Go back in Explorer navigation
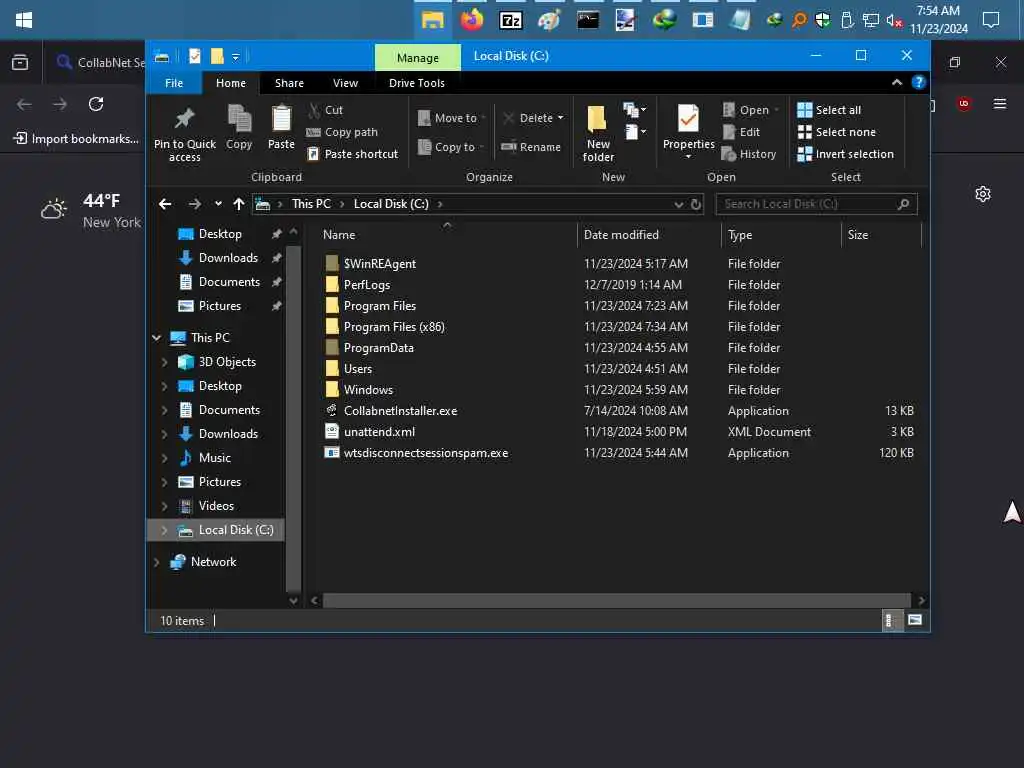 (165, 204)
